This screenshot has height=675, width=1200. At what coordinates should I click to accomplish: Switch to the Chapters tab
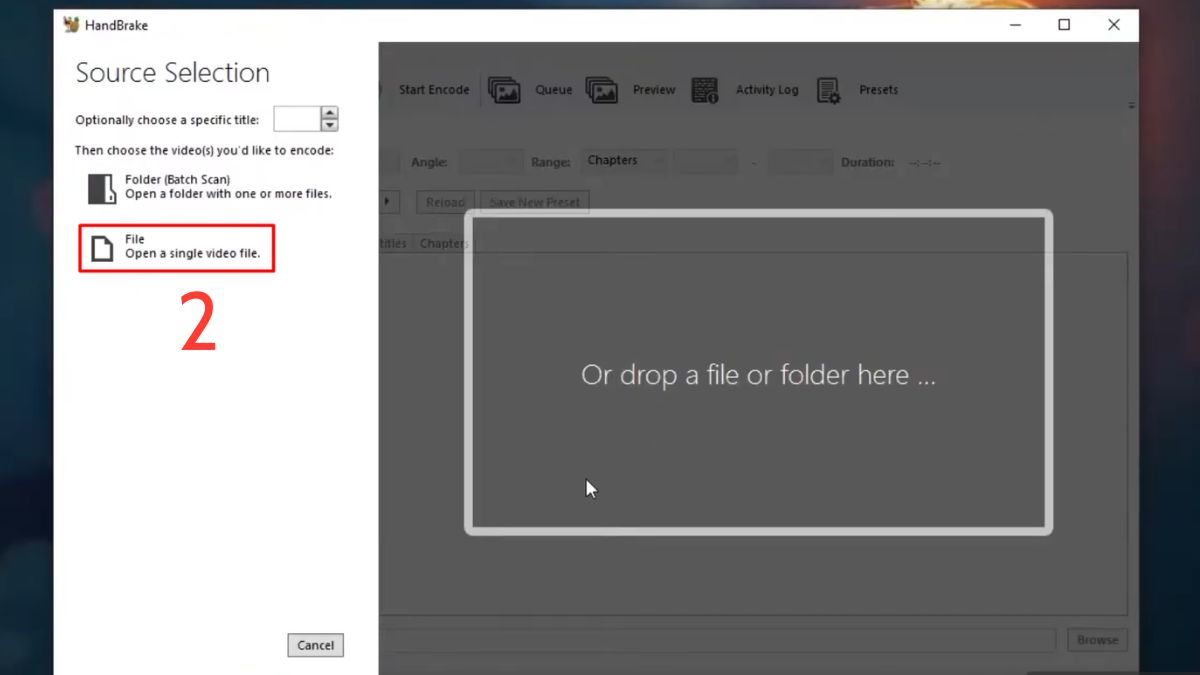443,243
